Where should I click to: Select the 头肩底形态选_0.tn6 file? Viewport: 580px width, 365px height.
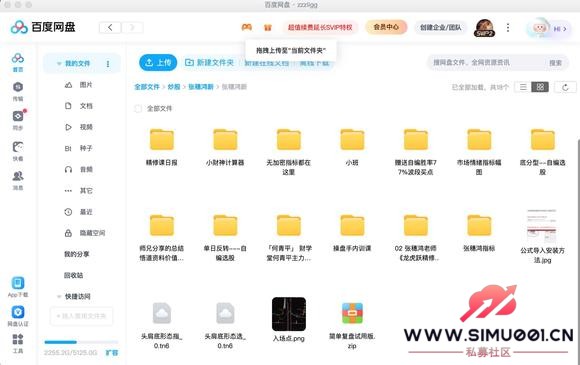pos(225,325)
